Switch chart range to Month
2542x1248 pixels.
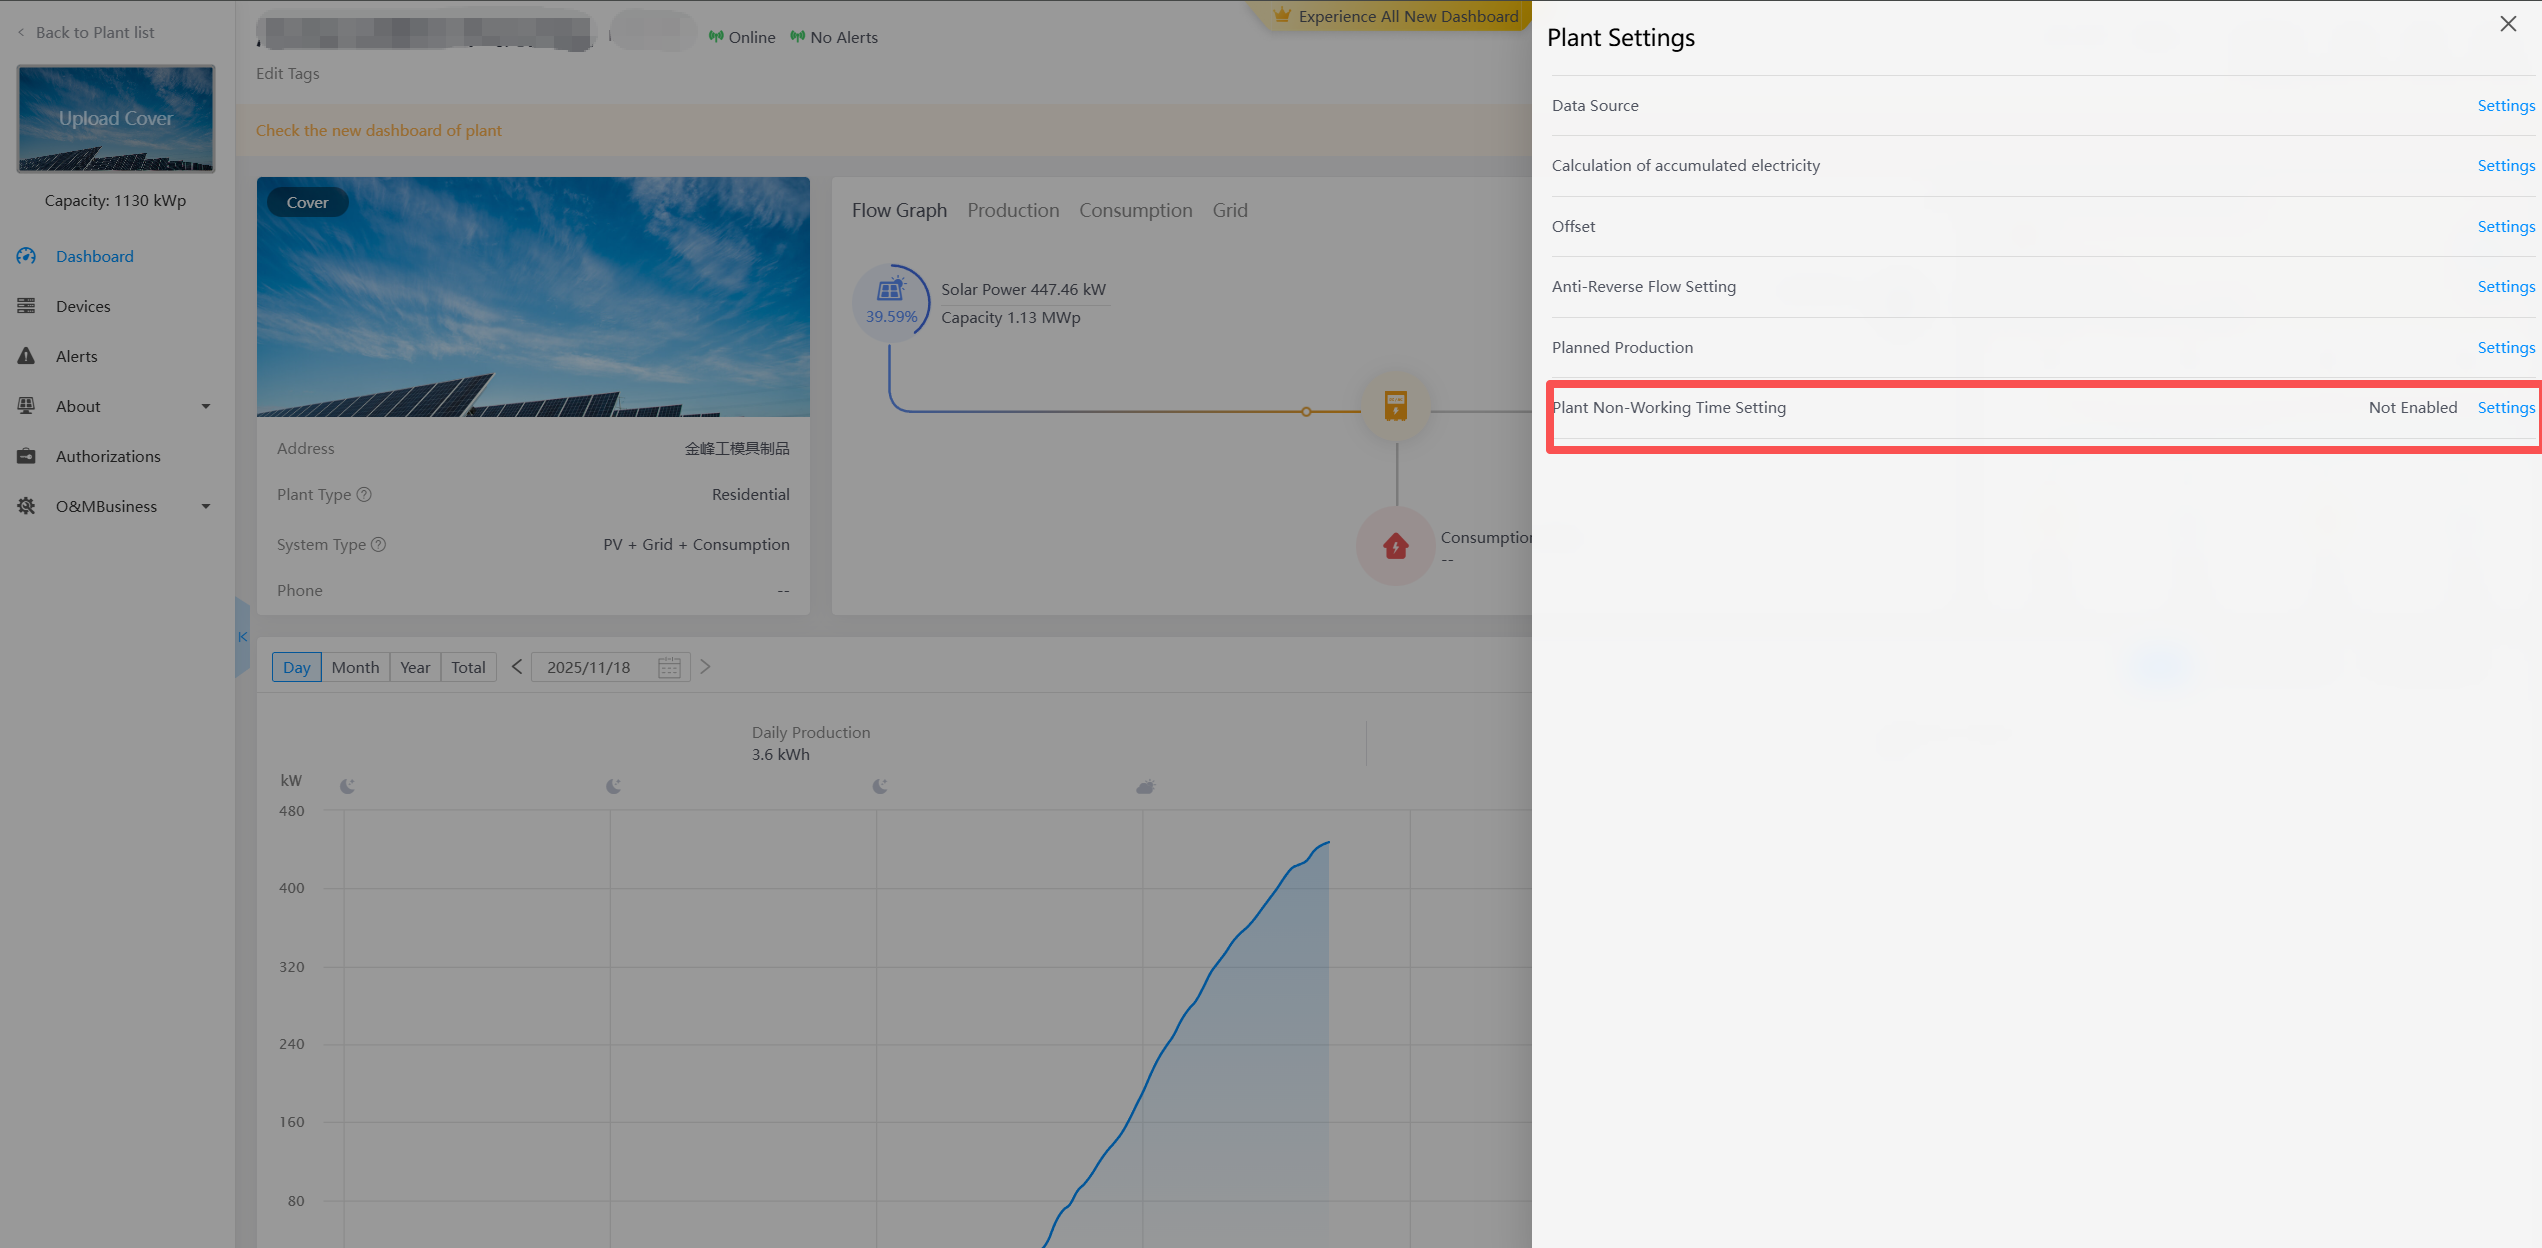(355, 668)
